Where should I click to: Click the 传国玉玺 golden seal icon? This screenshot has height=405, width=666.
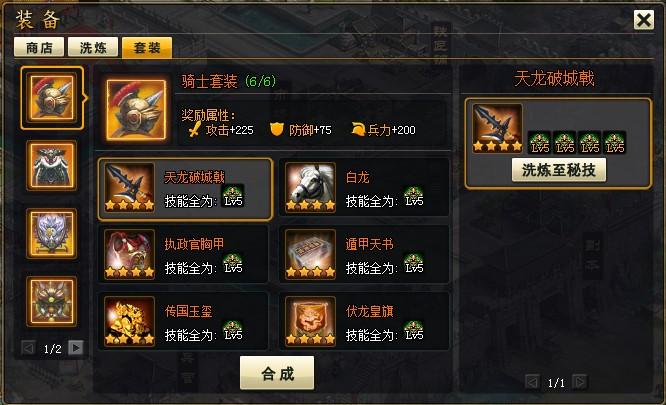coord(130,321)
